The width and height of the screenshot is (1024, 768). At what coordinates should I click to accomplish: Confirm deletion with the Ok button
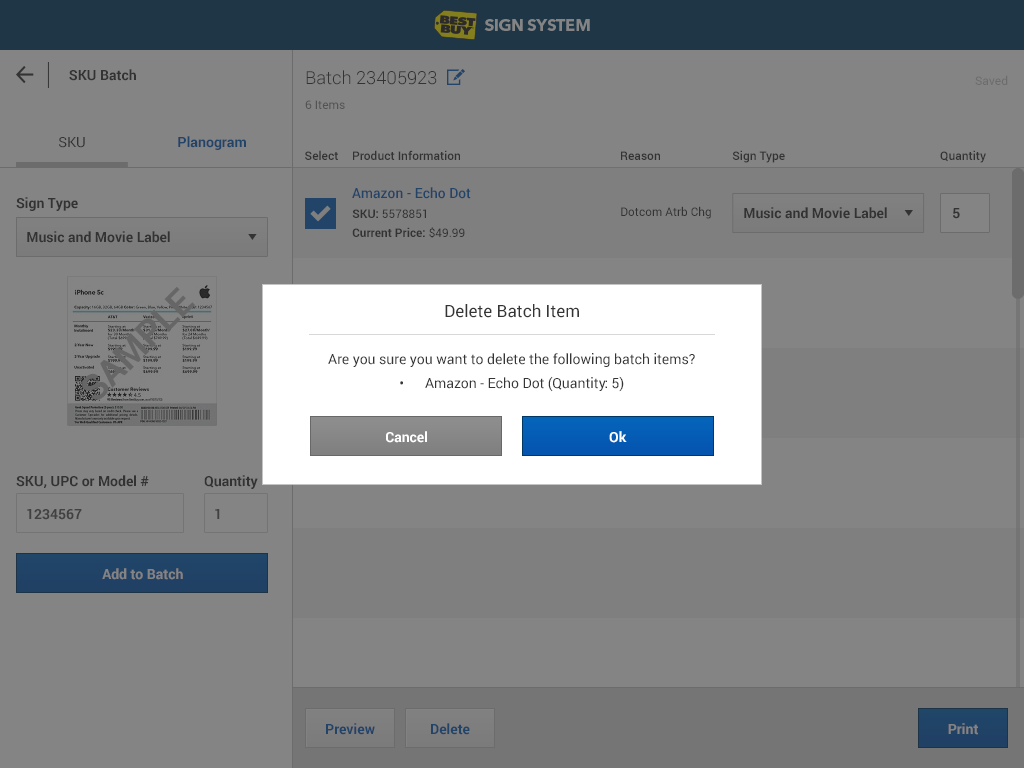617,436
